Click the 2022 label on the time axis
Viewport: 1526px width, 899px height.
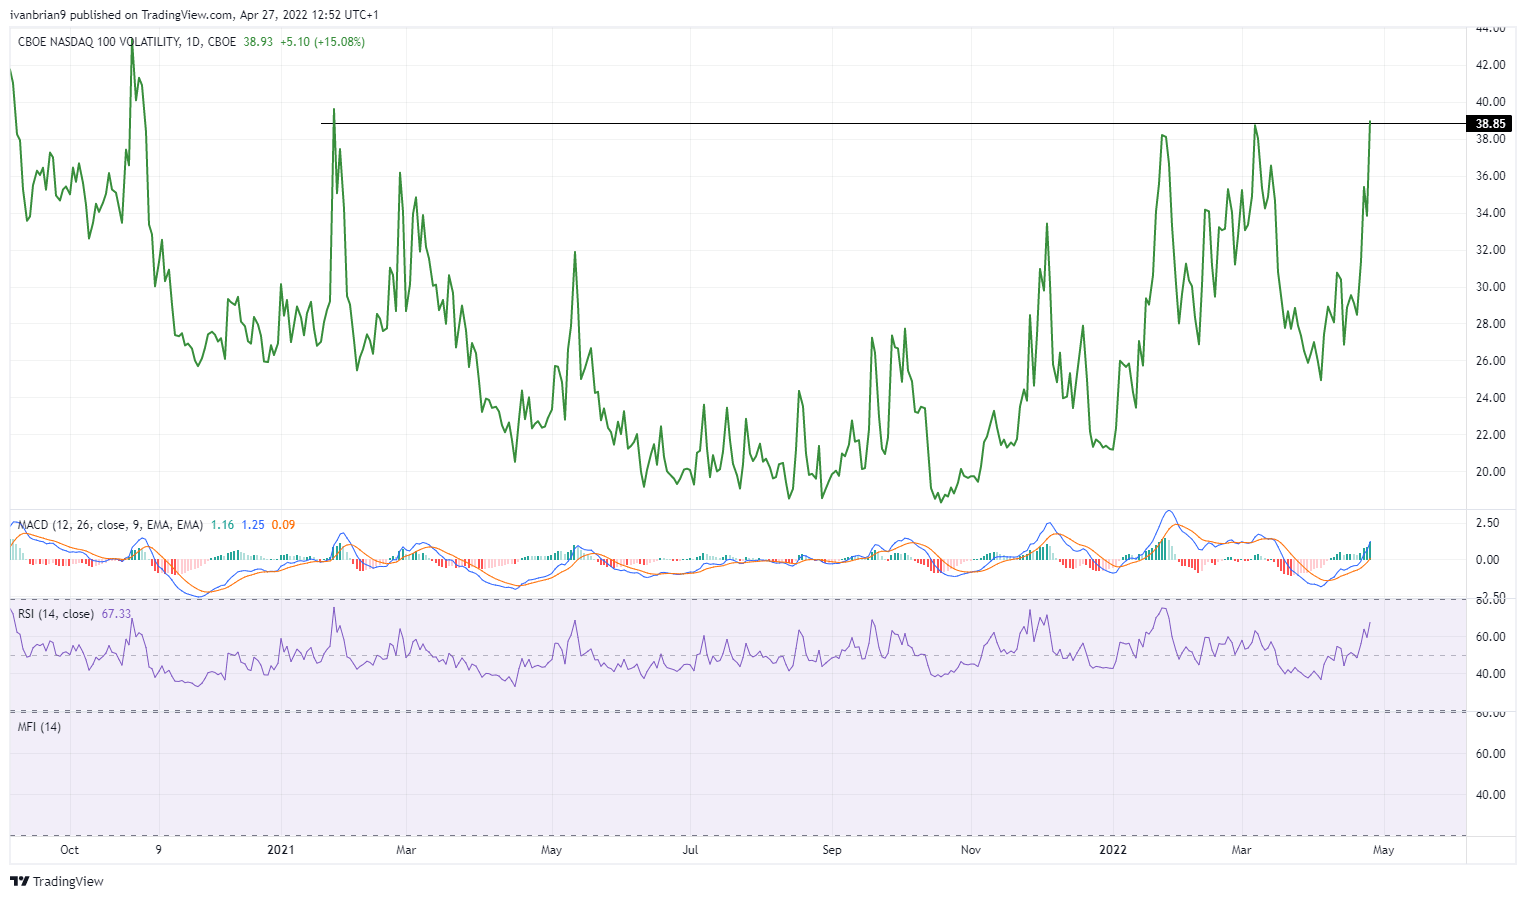tap(1113, 850)
